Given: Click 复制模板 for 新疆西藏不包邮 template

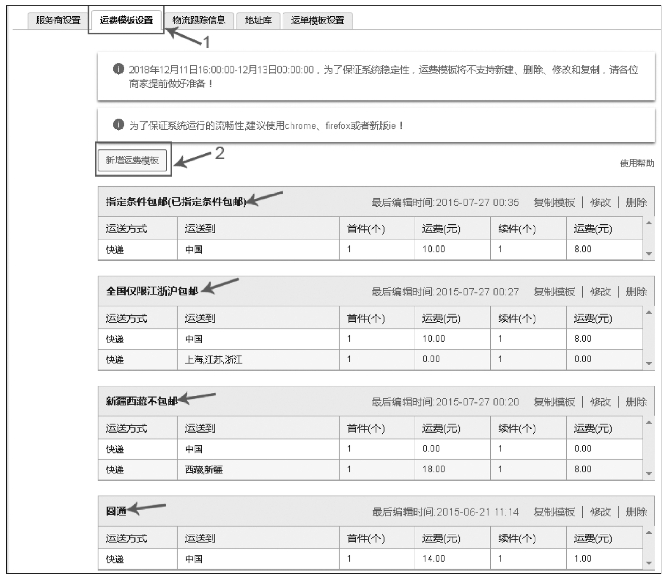Looking at the screenshot, I should [554, 402].
